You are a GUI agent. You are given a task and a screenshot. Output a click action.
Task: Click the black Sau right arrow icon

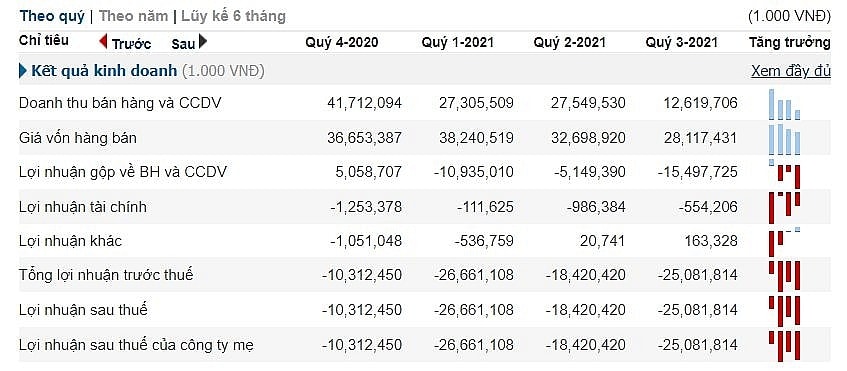pos(203,41)
